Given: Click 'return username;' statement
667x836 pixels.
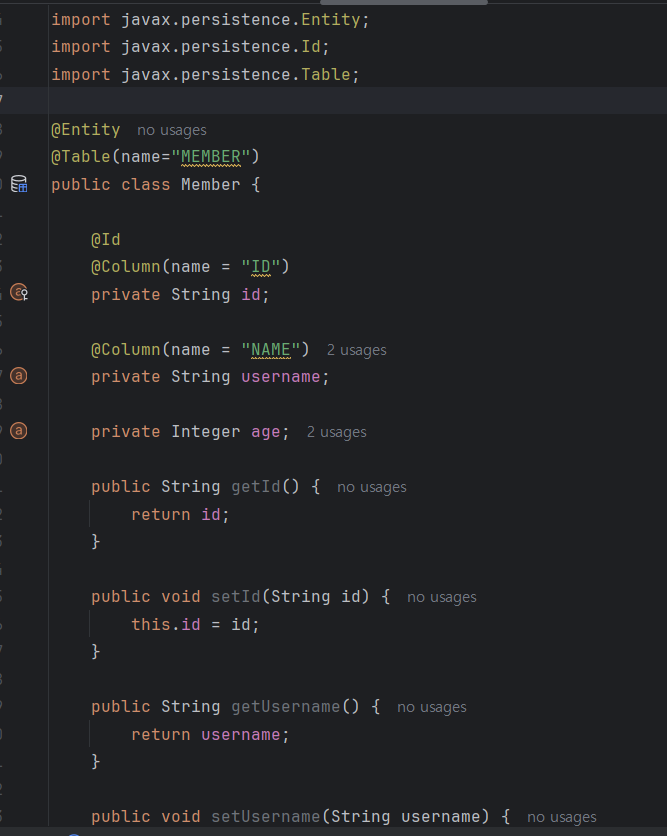Looking at the screenshot, I should click(210, 735).
